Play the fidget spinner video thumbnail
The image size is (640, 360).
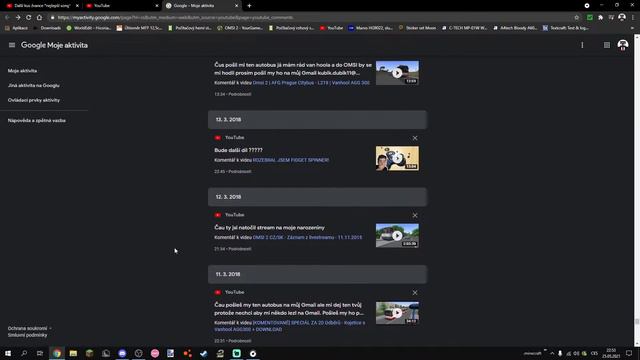point(397,158)
